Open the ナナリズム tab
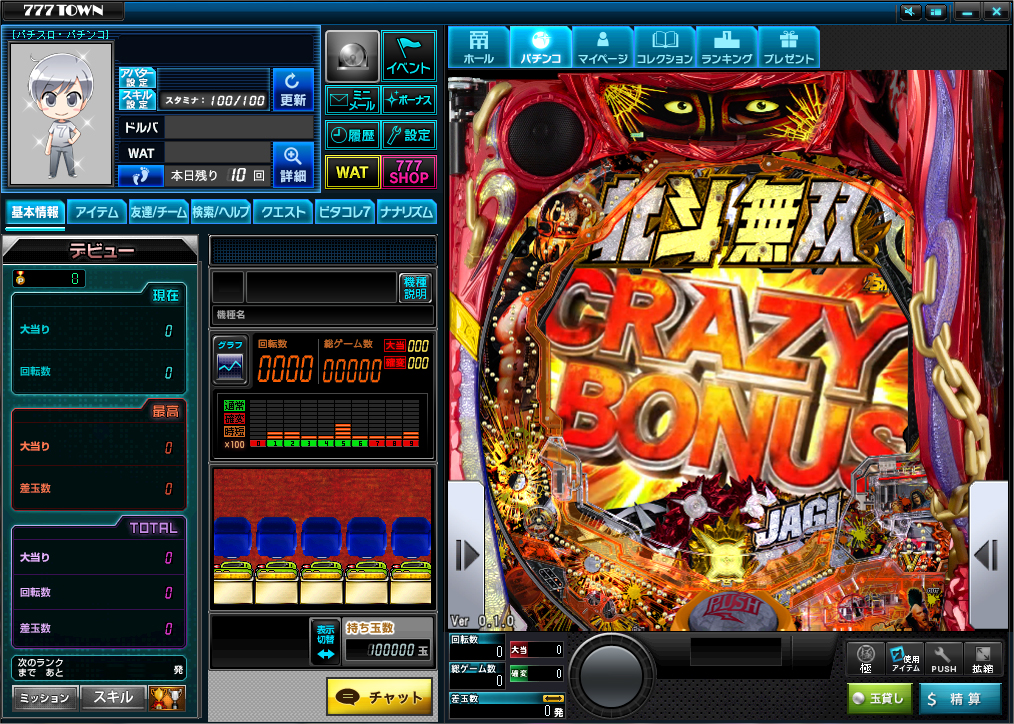The height and width of the screenshot is (724, 1014). 407,212
